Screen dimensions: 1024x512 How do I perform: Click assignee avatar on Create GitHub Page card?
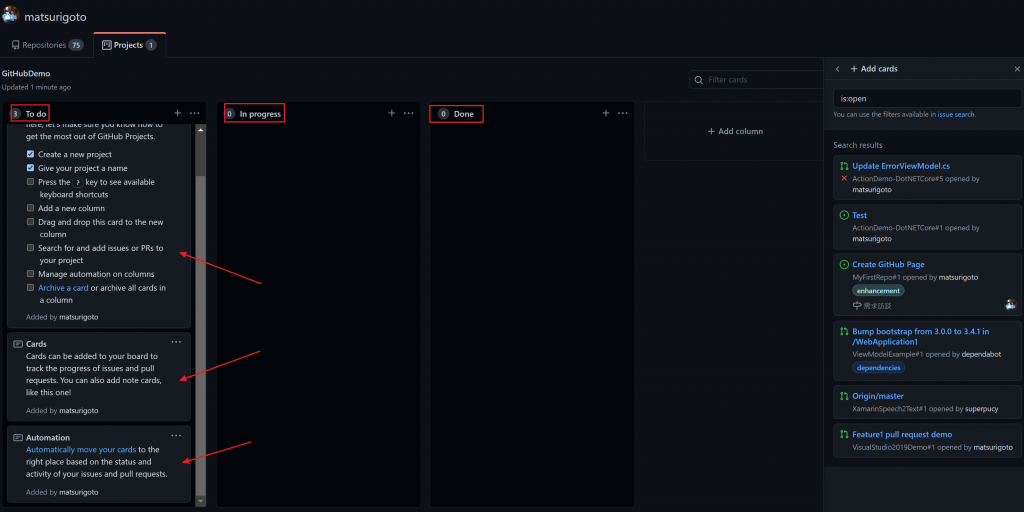[x=1011, y=305]
